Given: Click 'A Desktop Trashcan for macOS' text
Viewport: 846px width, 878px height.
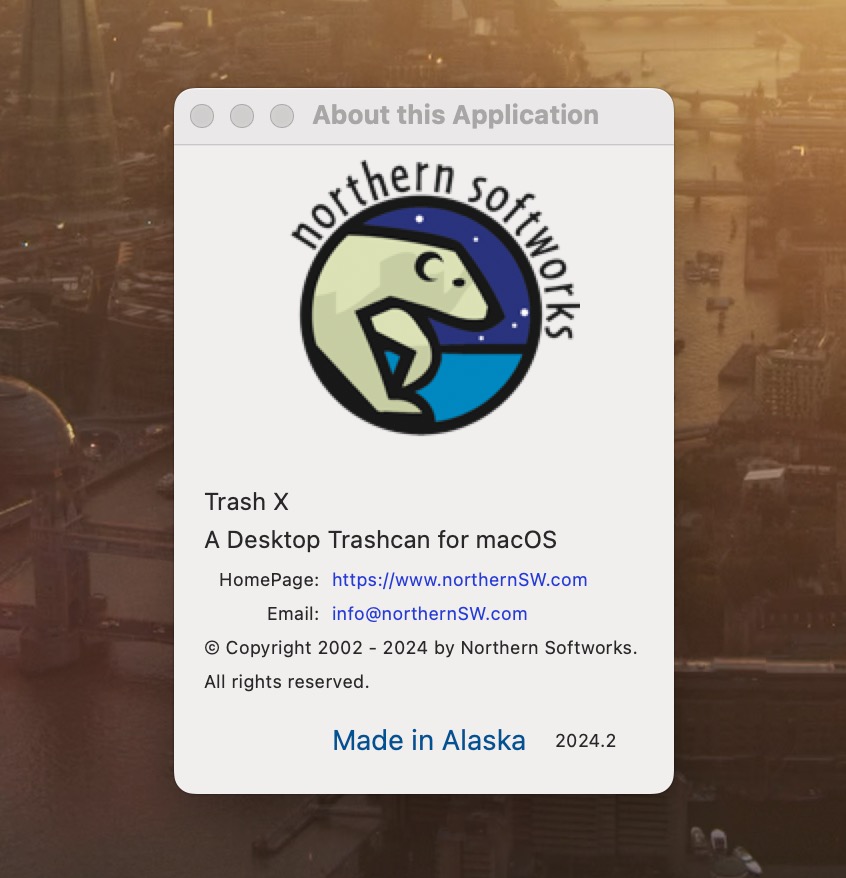Looking at the screenshot, I should coord(381,540).
